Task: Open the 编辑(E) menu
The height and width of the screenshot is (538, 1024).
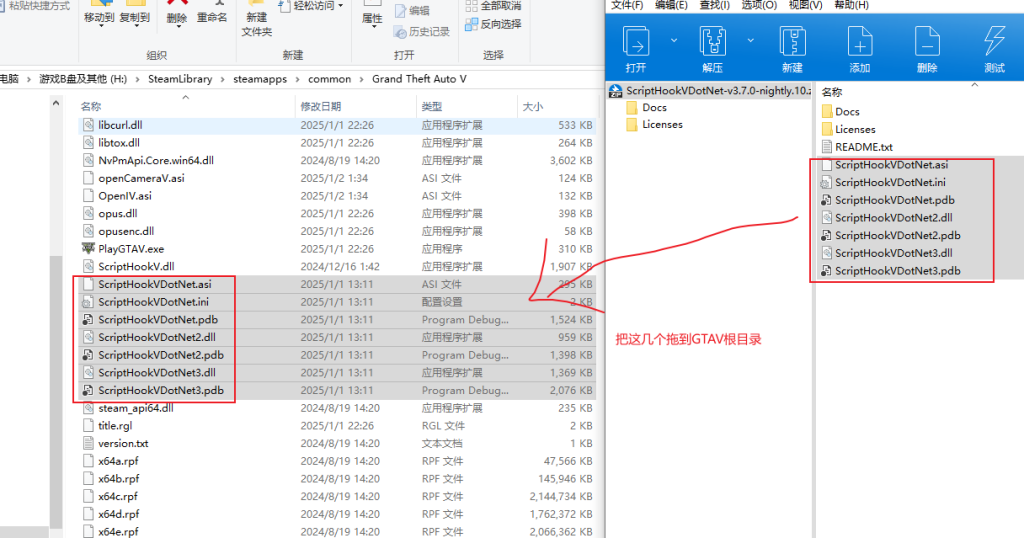Action: click(671, 5)
